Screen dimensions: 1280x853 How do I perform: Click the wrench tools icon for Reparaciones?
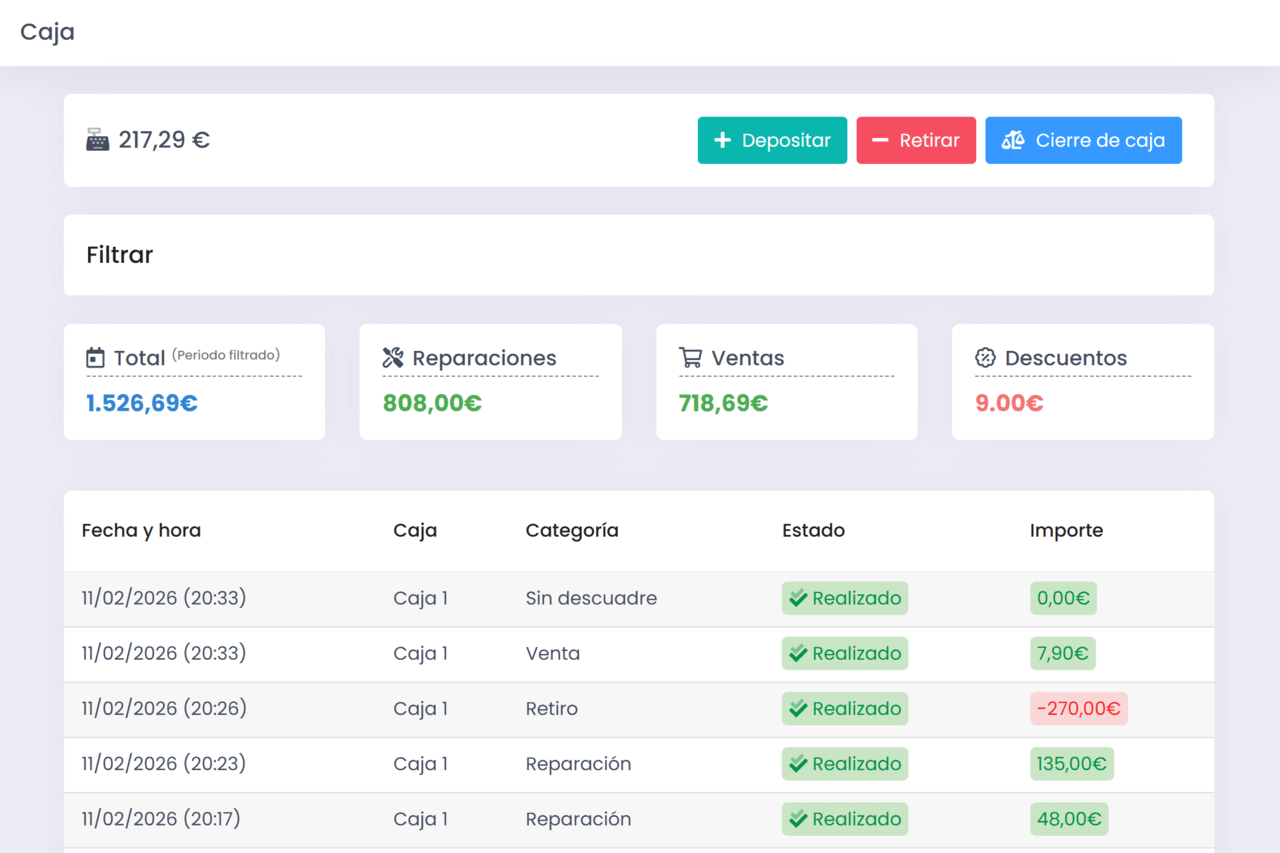(393, 358)
